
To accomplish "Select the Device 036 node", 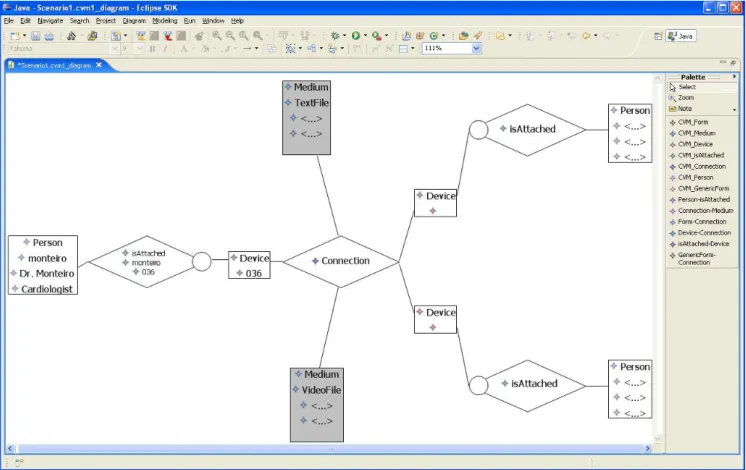I will (249, 265).
